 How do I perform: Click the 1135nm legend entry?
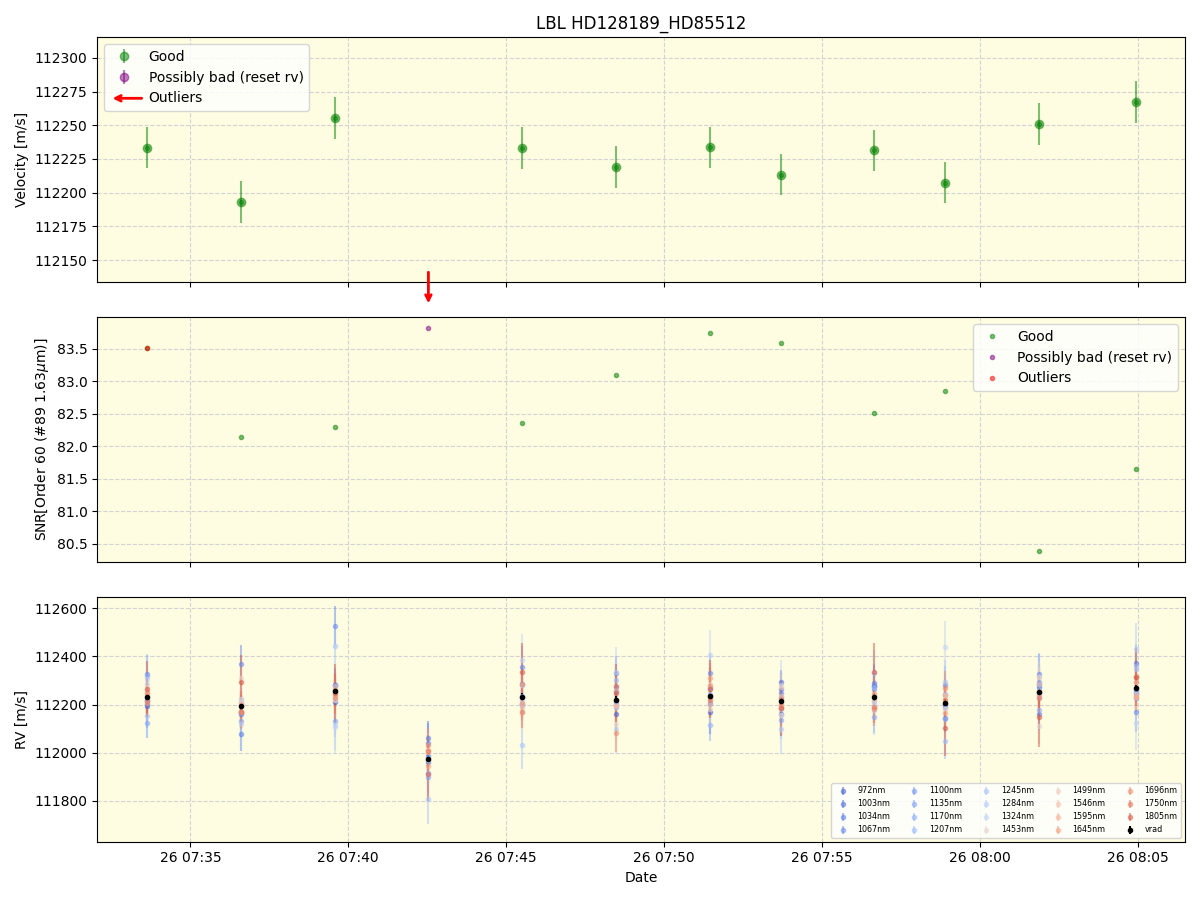coord(935,804)
